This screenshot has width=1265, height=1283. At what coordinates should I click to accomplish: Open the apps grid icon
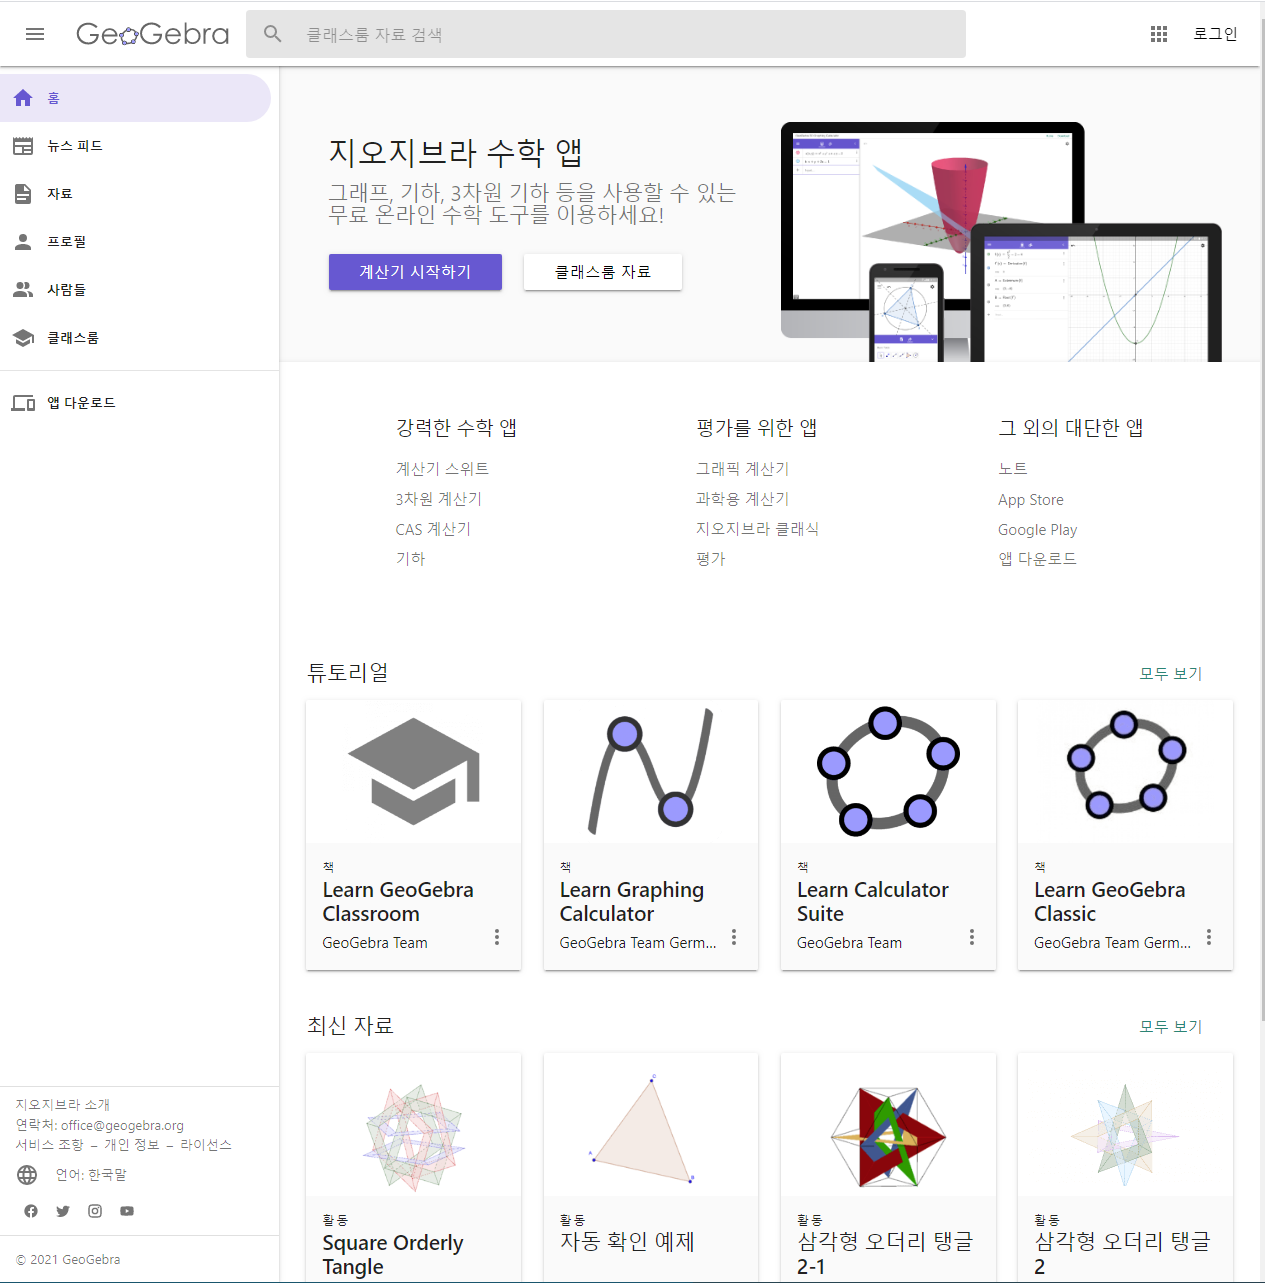pos(1159,34)
